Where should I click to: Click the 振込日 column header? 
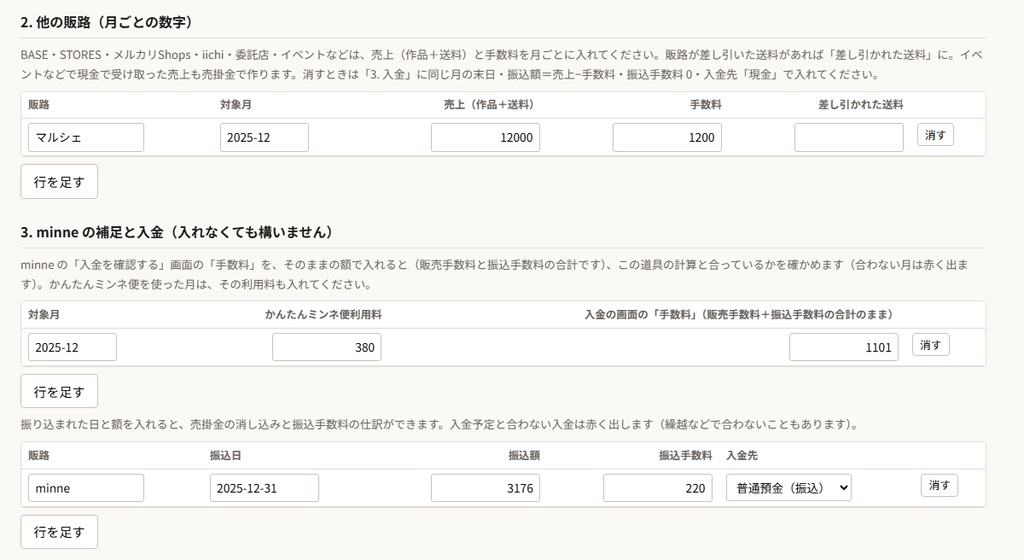pyautogui.click(x=225, y=456)
